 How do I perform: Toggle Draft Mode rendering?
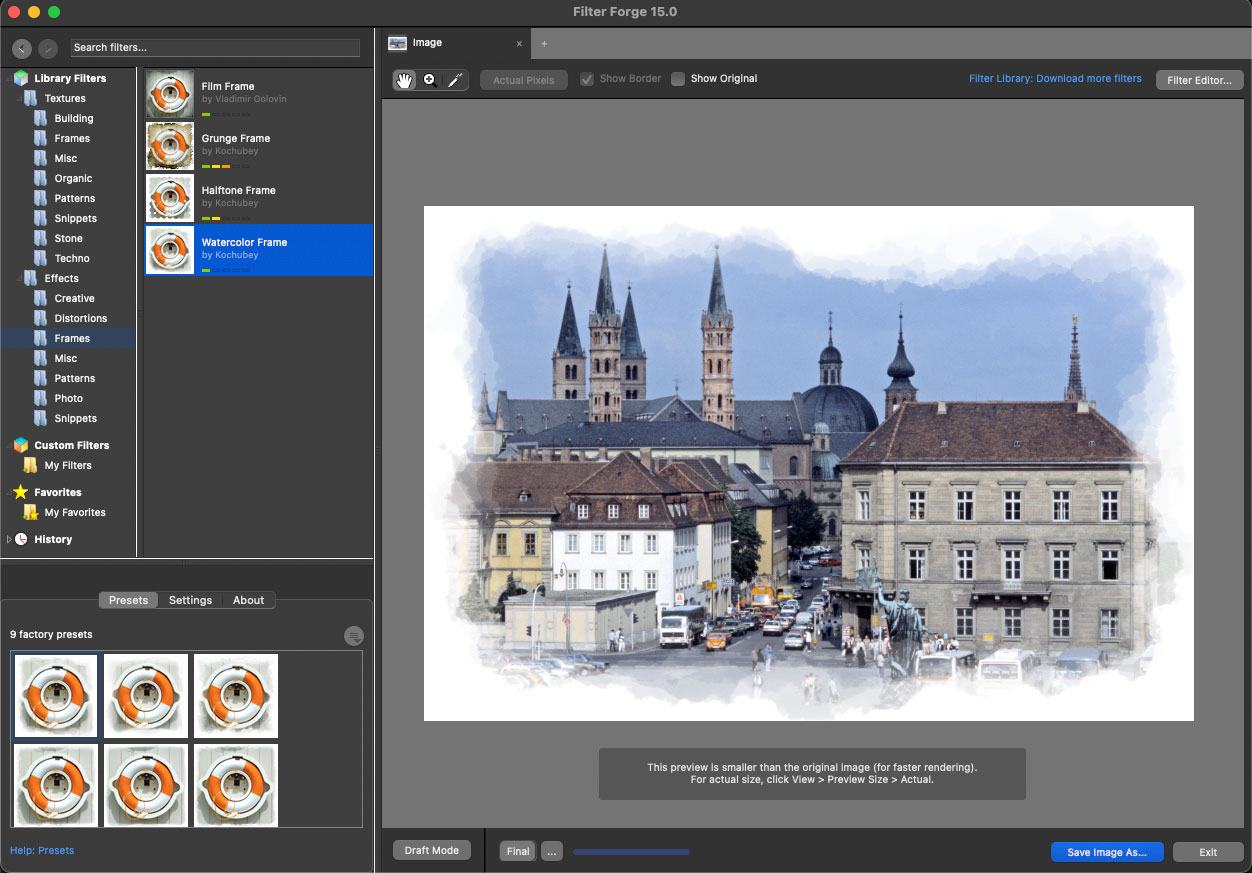[x=431, y=850]
